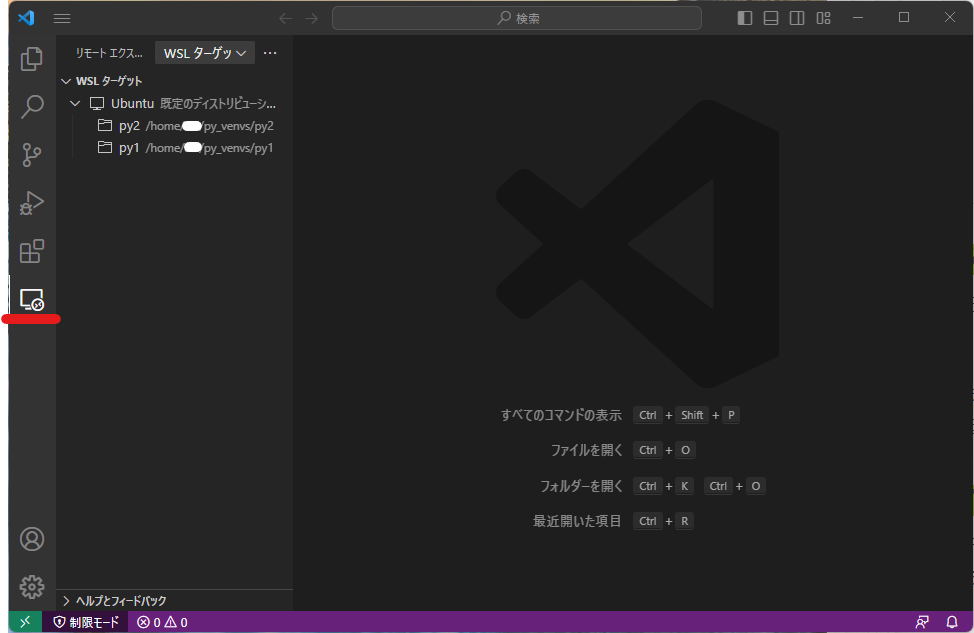This screenshot has width=974, height=633.
Task: Open the WSL ターゲッ dropdown selector
Action: 205,53
